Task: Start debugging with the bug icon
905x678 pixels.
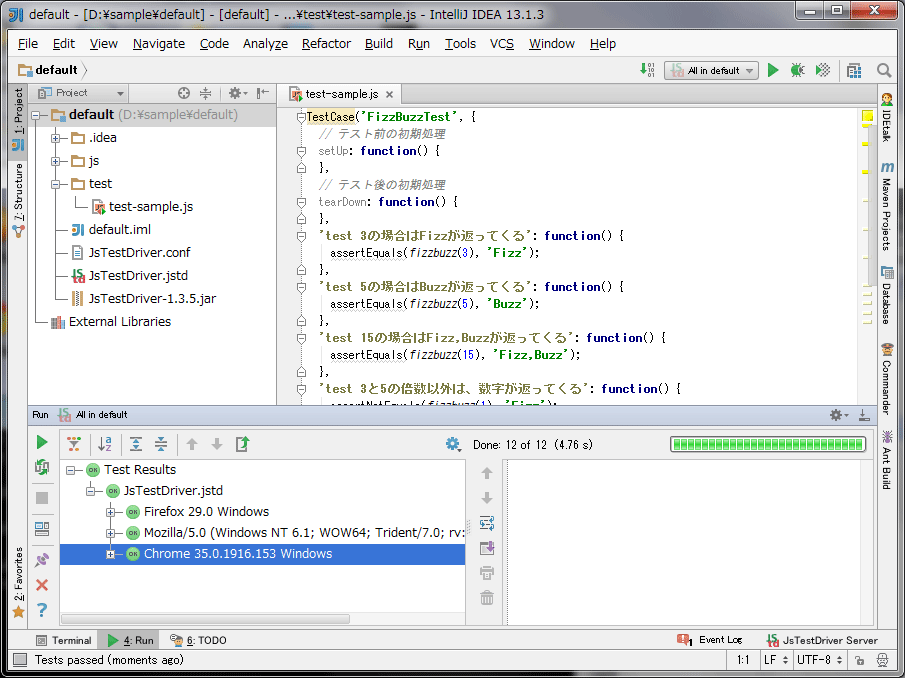Action: (798, 70)
